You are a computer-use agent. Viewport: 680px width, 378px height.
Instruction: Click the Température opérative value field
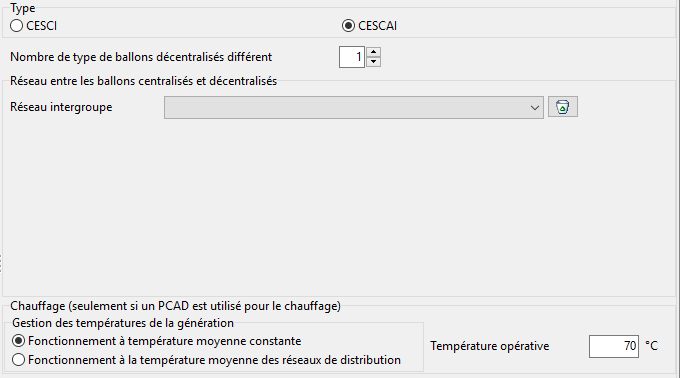614,346
